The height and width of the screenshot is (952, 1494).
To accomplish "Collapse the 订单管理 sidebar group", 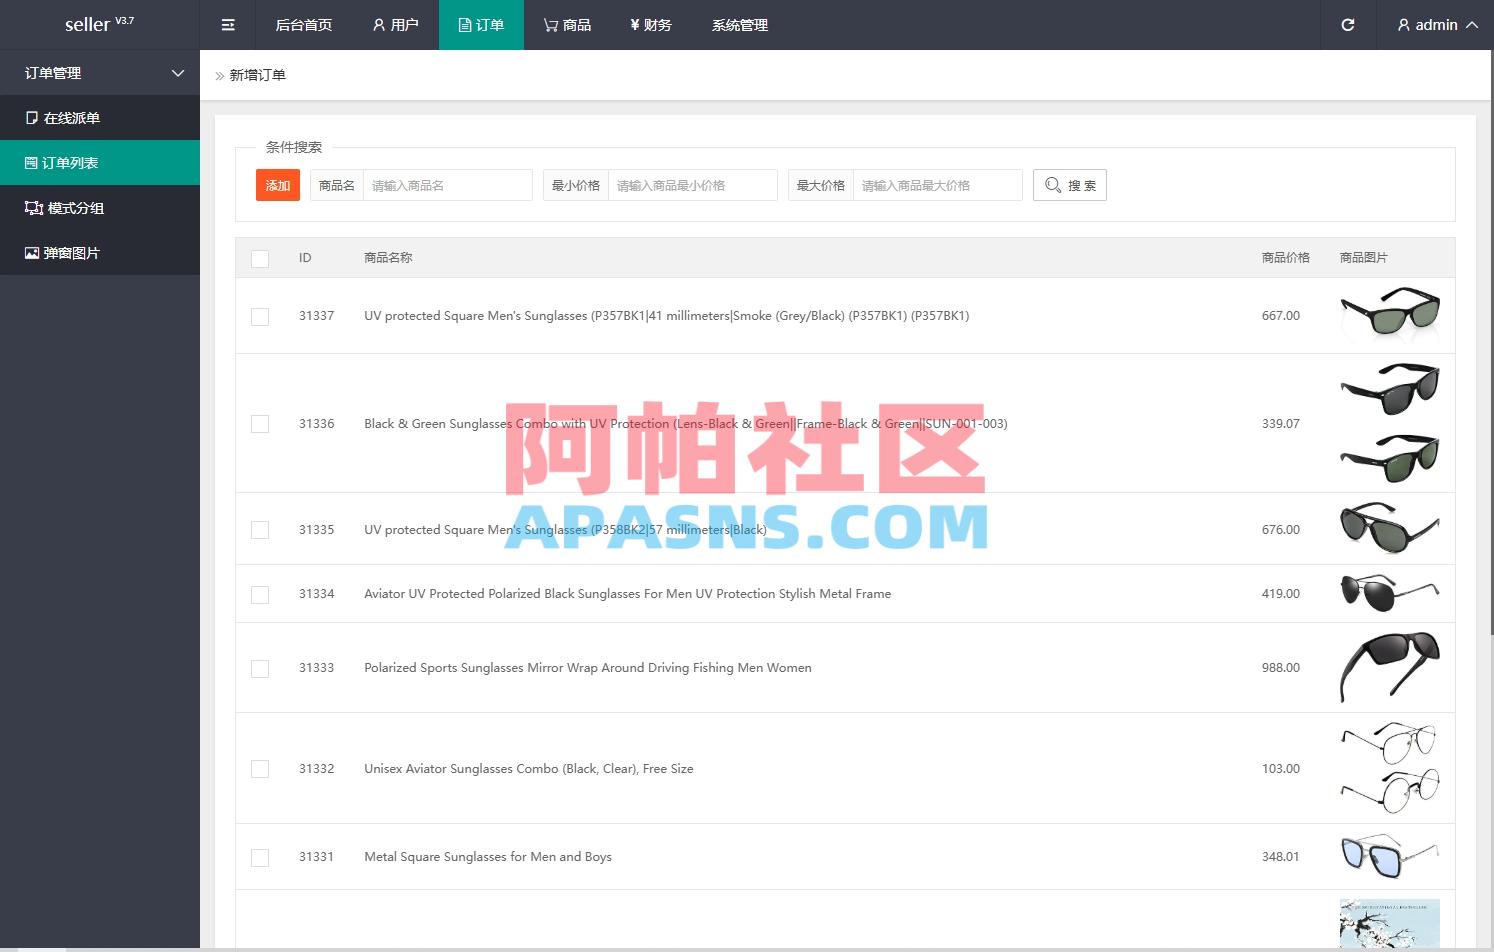I will (178, 72).
